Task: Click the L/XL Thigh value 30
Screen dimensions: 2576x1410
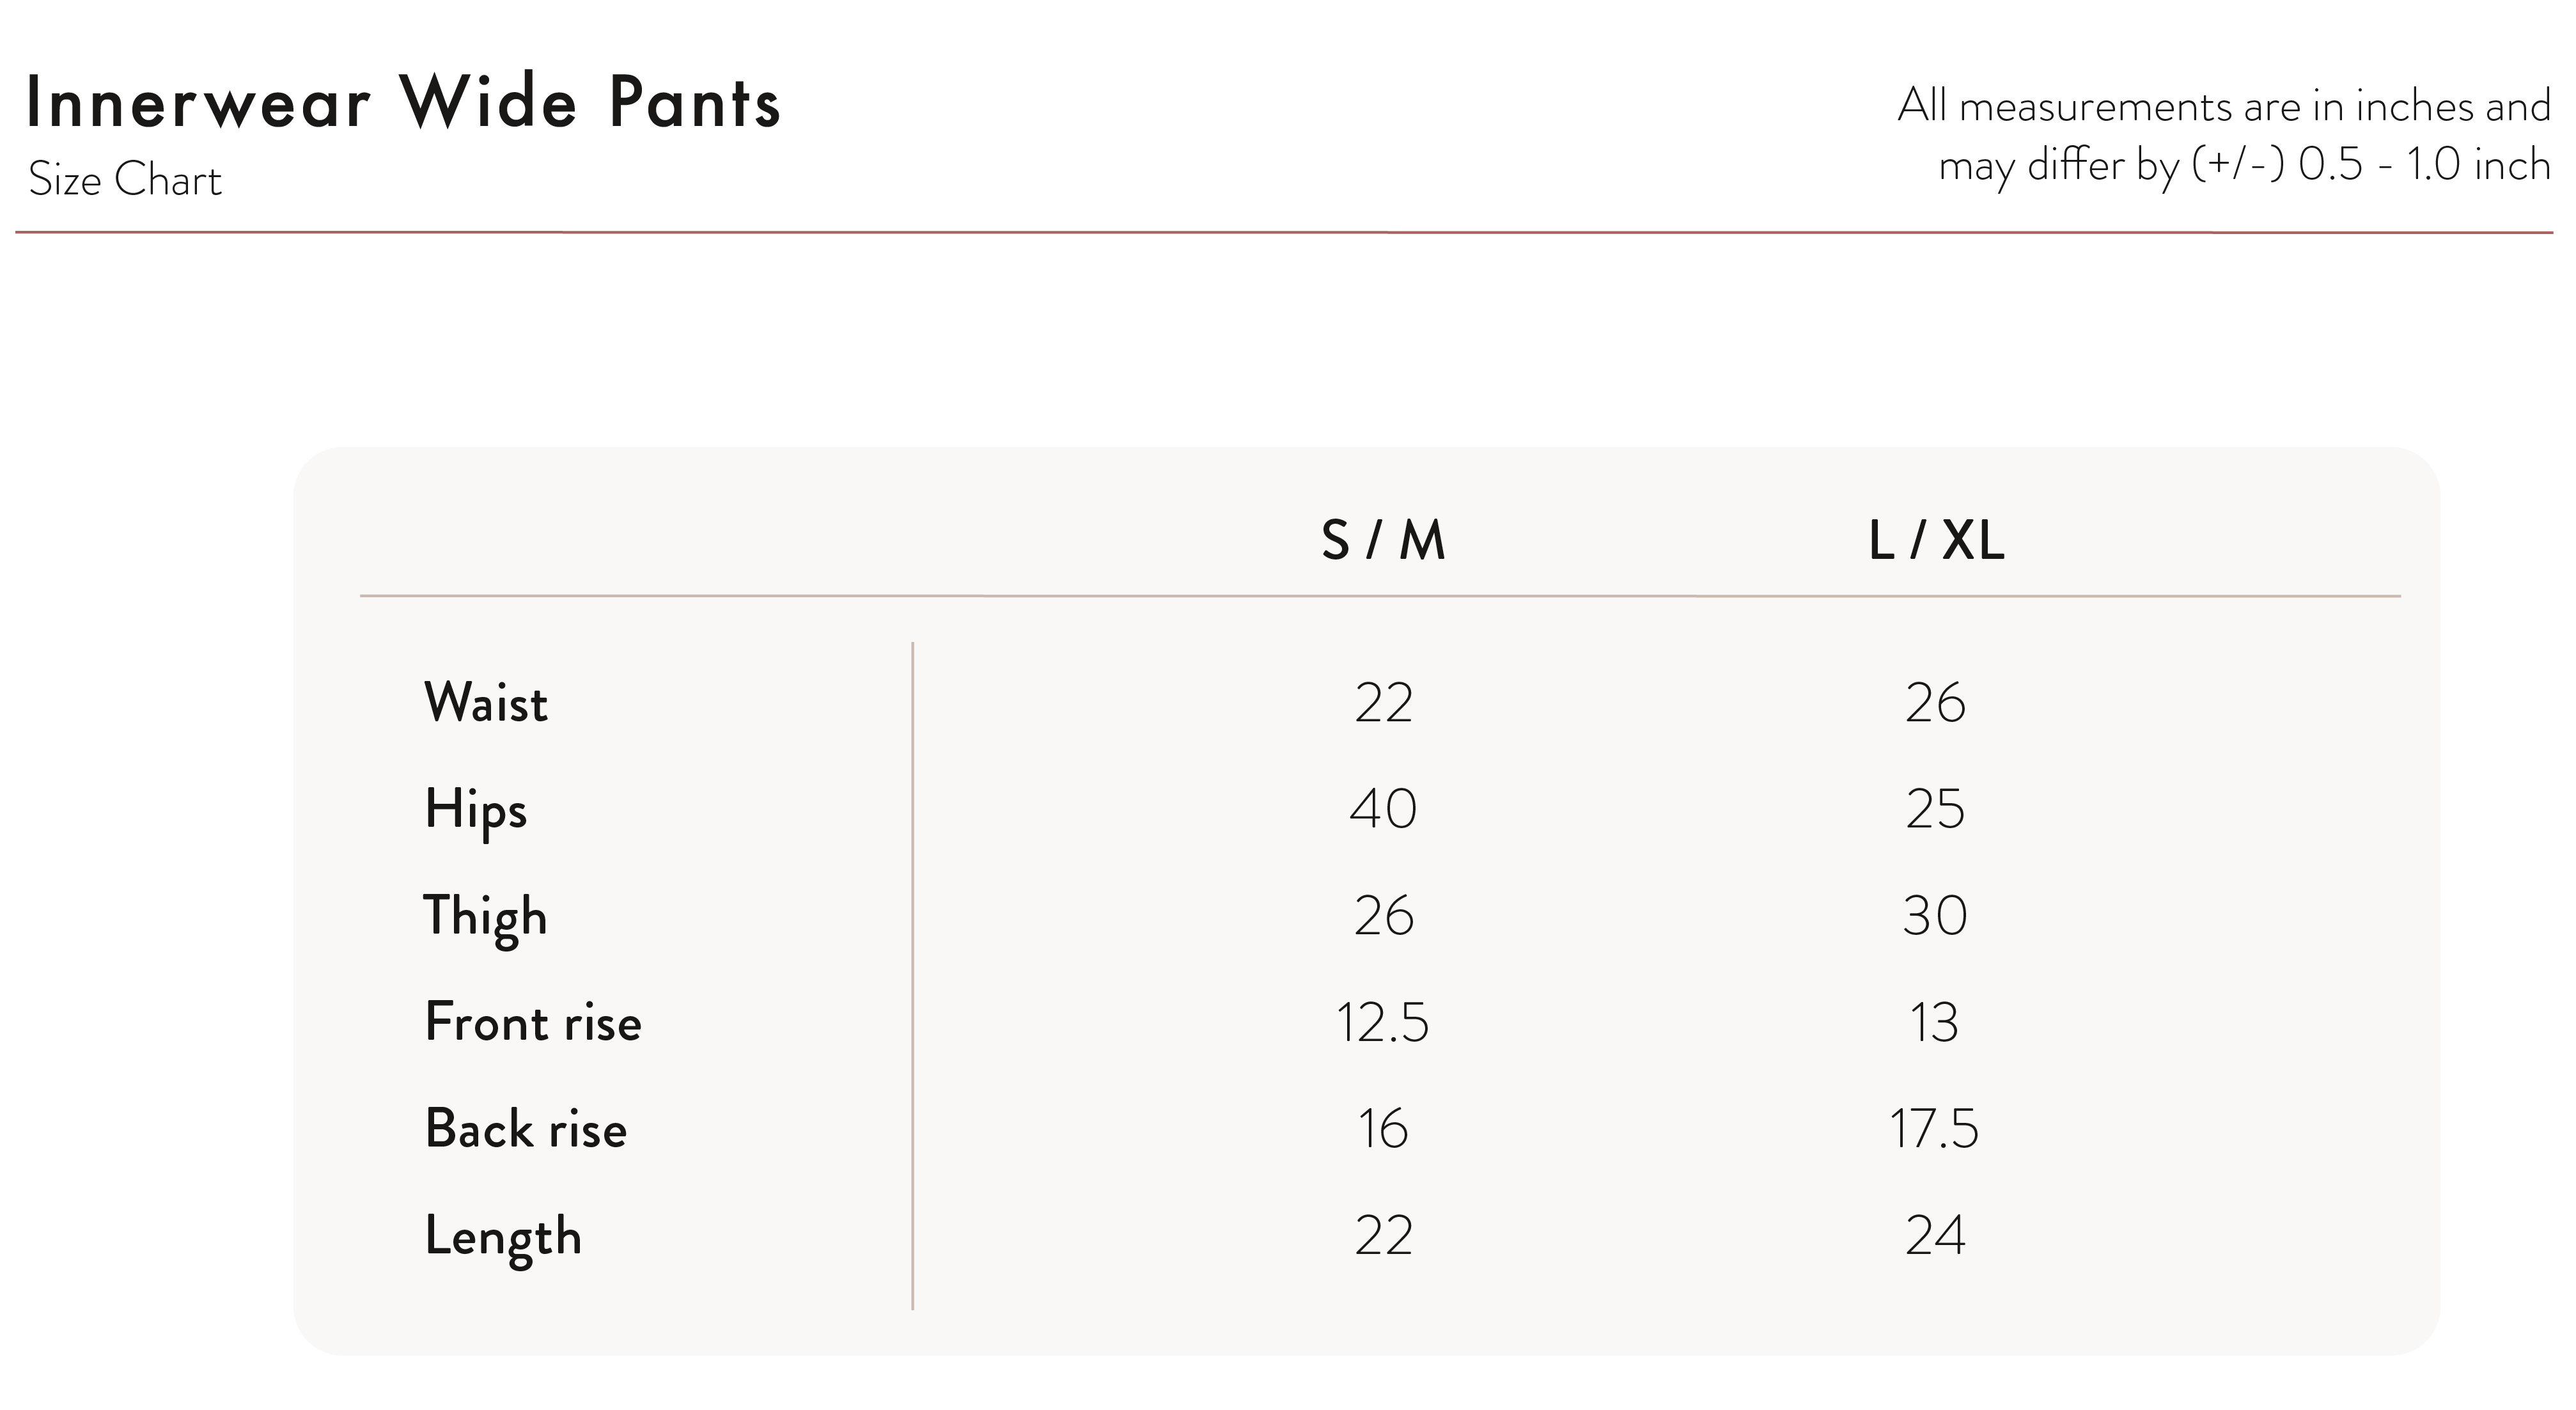Action: (1935, 916)
